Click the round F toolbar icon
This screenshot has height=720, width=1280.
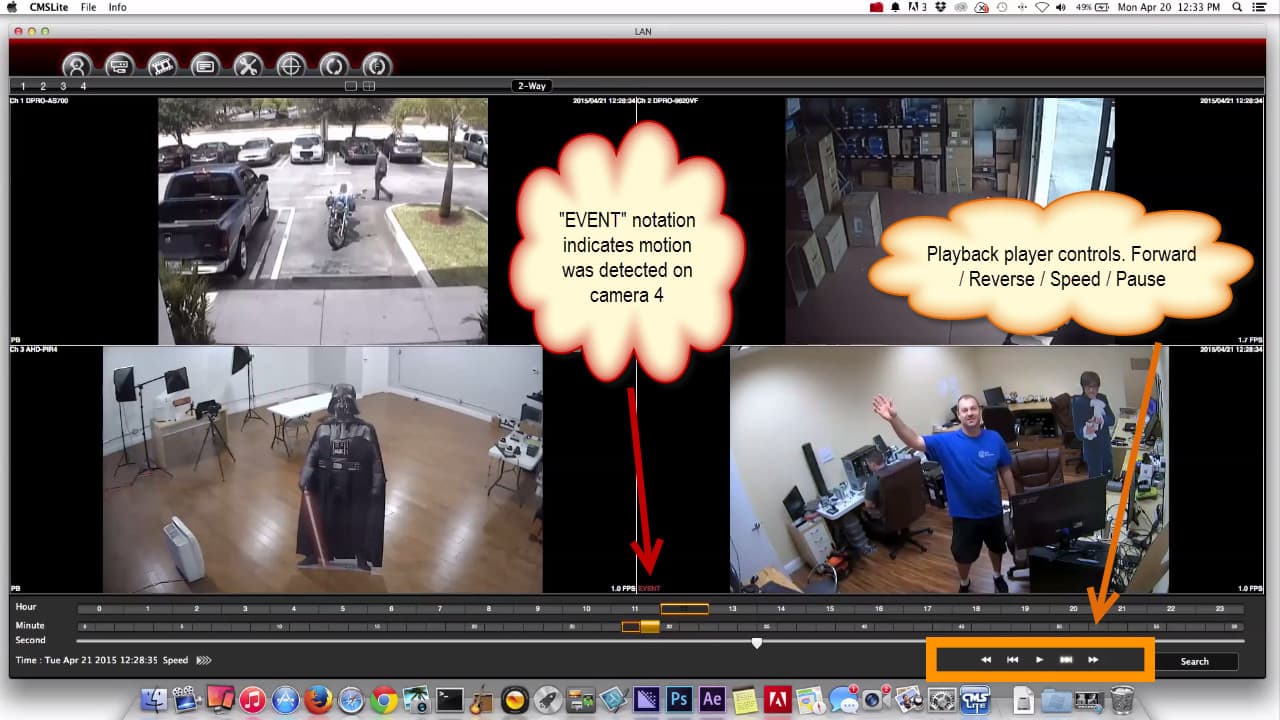(x=377, y=67)
